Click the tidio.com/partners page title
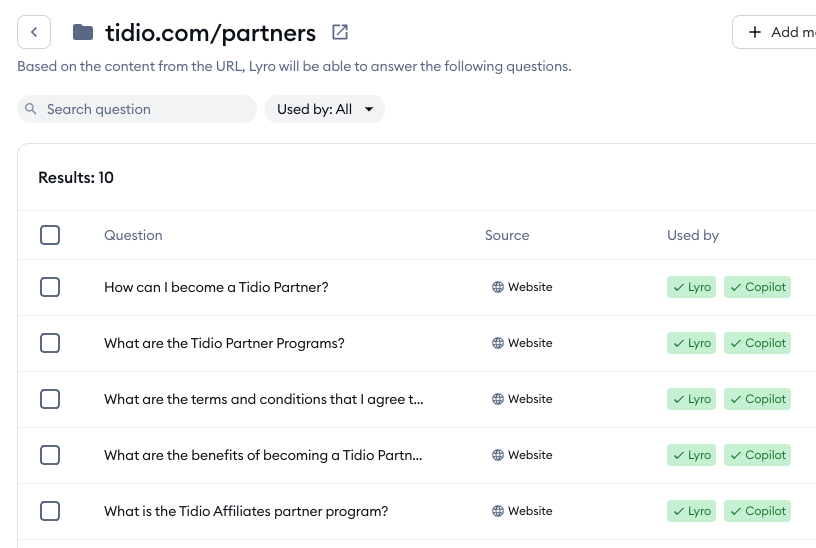816x548 pixels. [x=210, y=33]
